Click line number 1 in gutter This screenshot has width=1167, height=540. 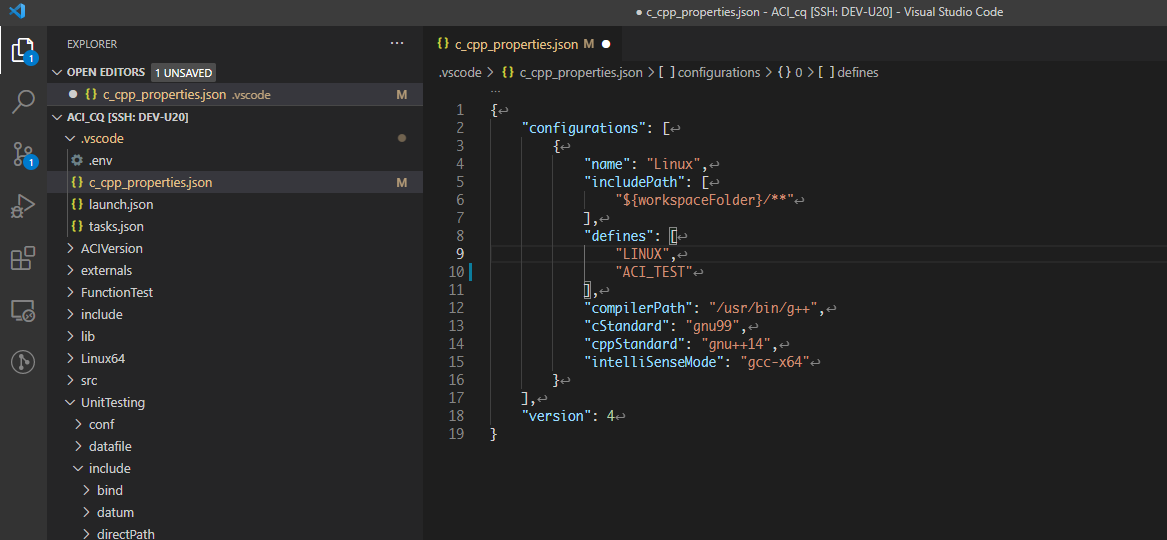pyautogui.click(x=461, y=109)
